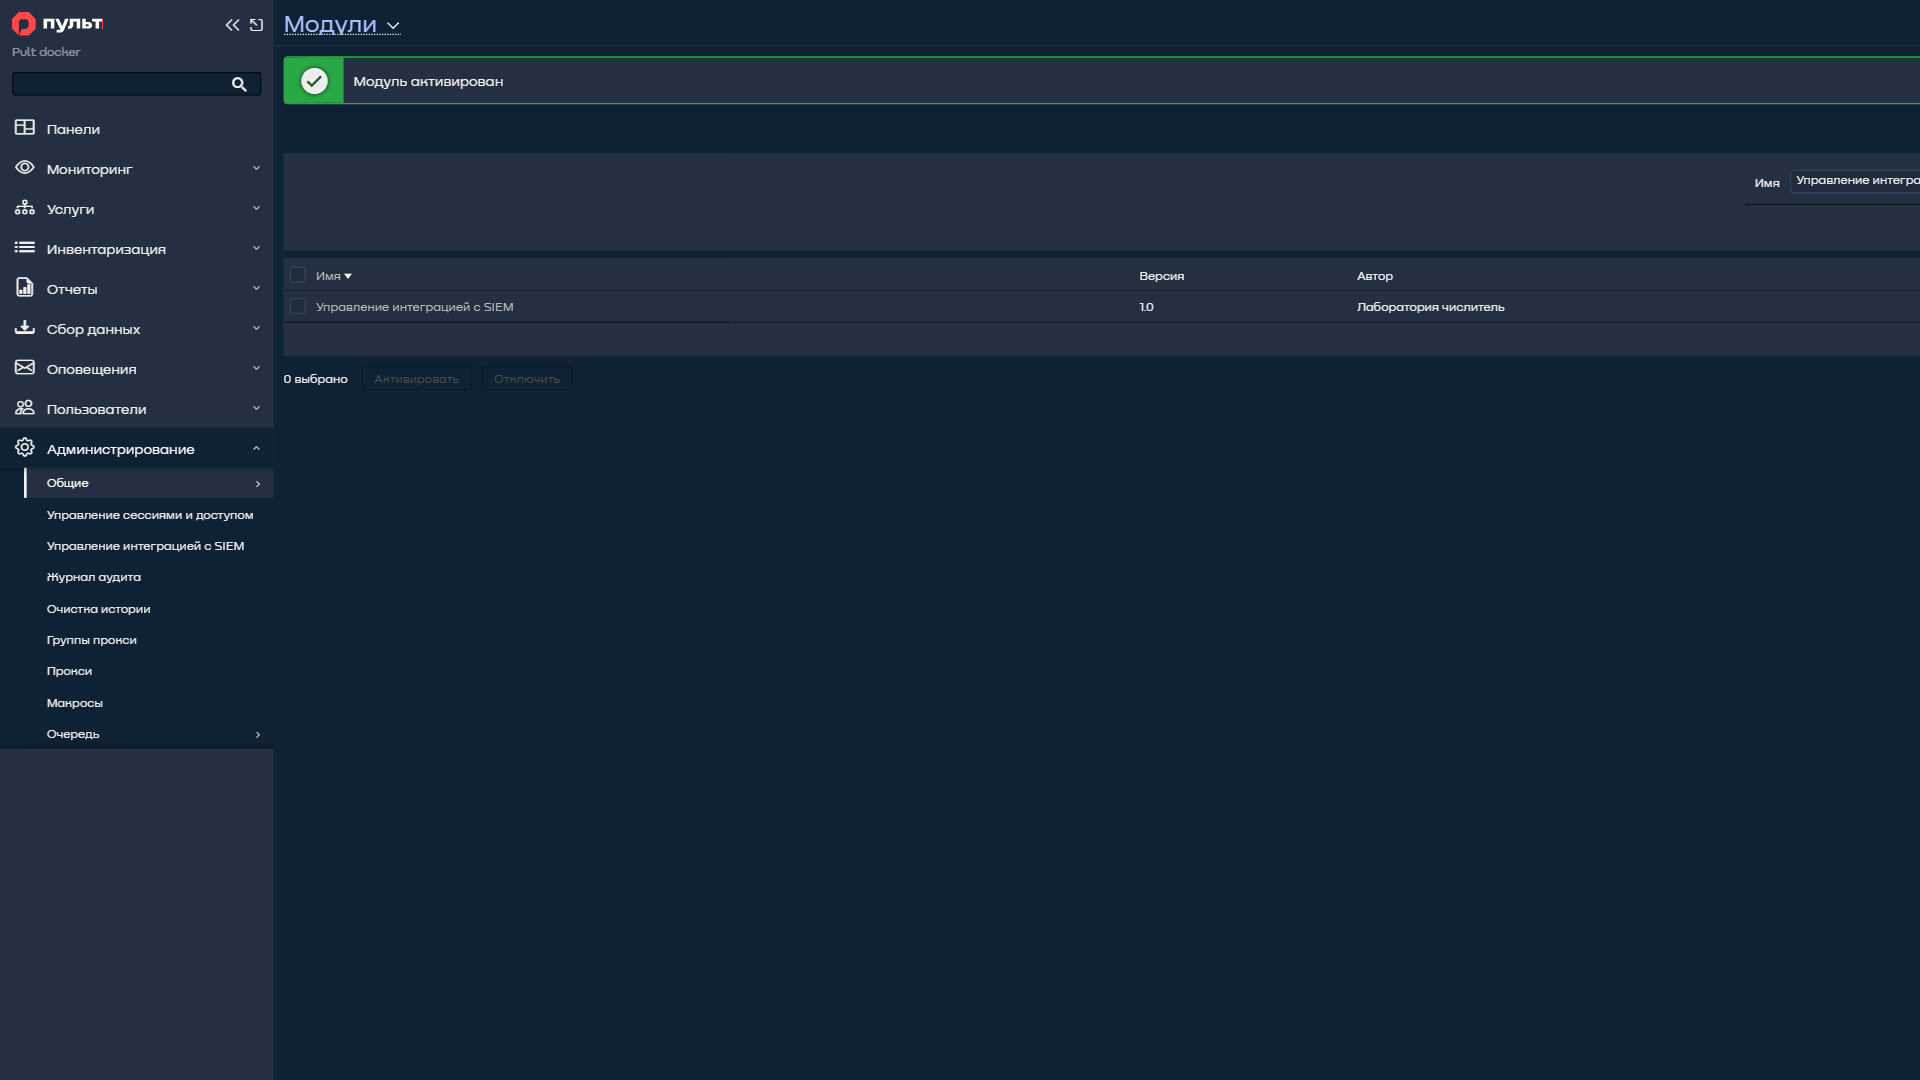Check the Управление интеграцией с SIEM row checkbox
1920x1080 pixels.
[x=298, y=306]
